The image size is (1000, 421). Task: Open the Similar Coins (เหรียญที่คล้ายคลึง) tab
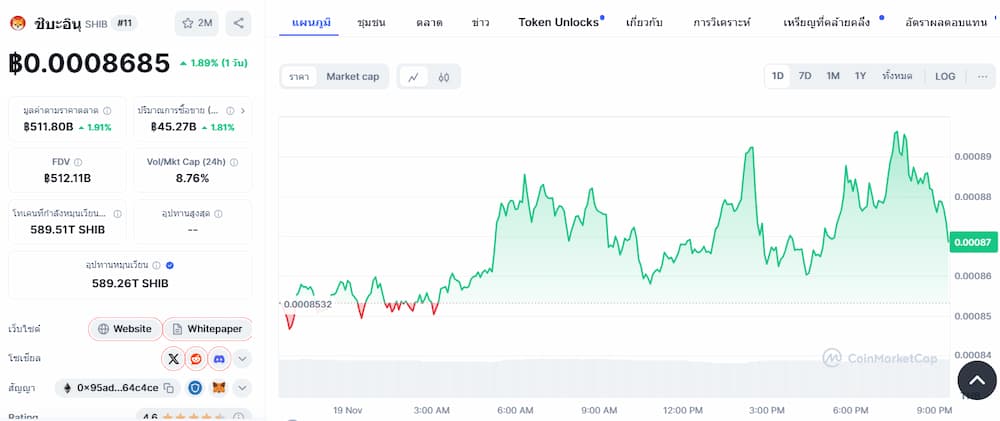829,22
